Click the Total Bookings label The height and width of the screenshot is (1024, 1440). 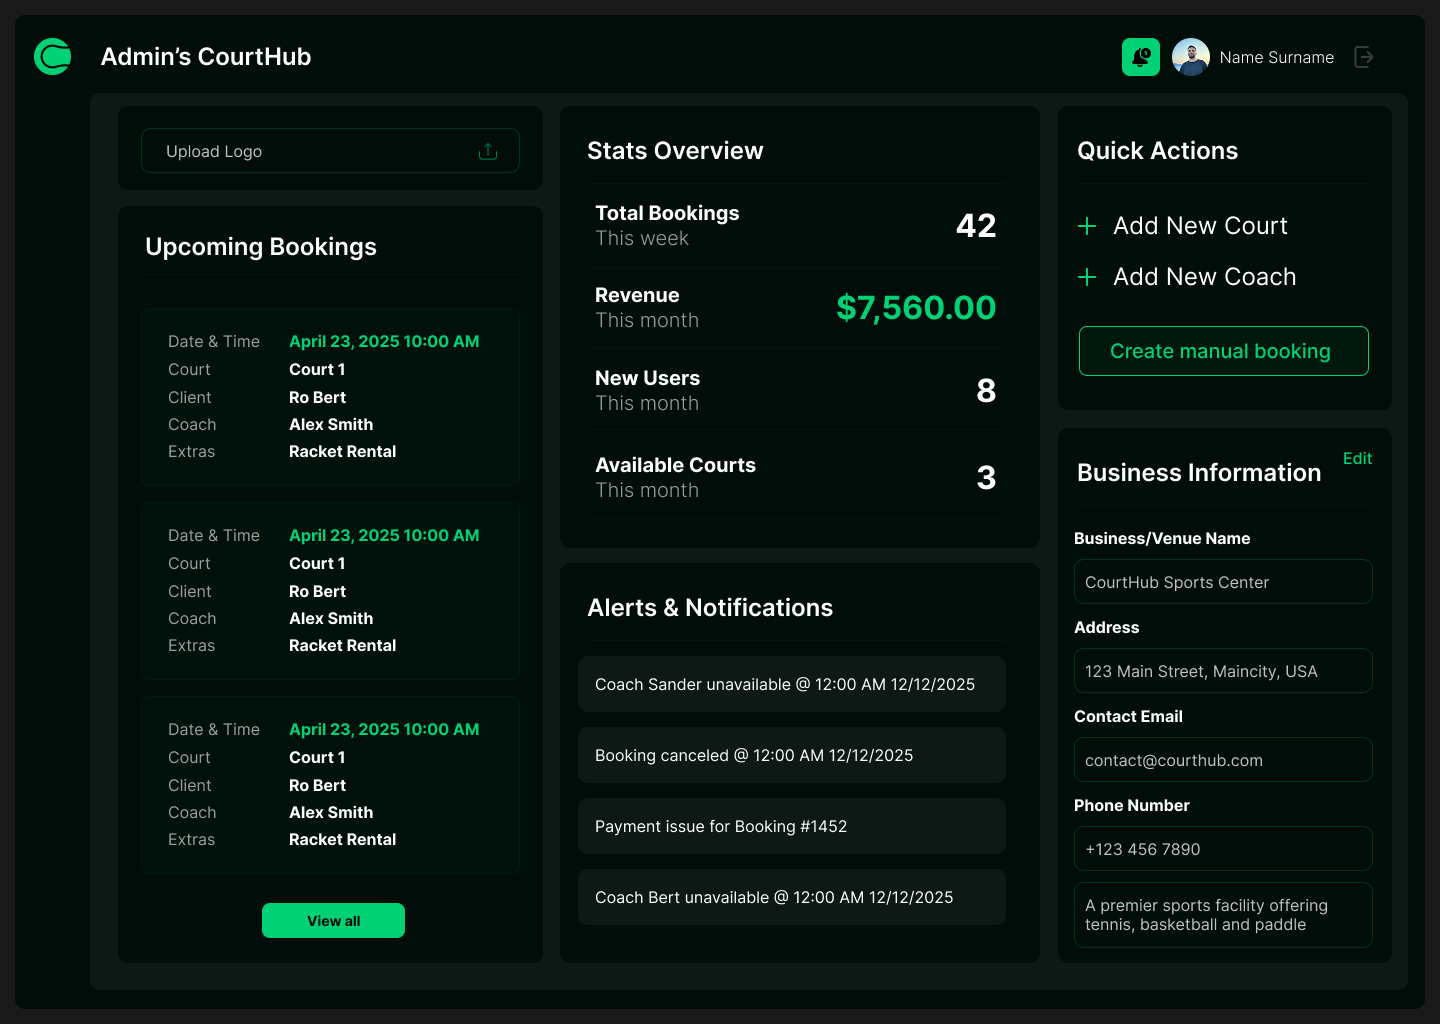(x=667, y=213)
